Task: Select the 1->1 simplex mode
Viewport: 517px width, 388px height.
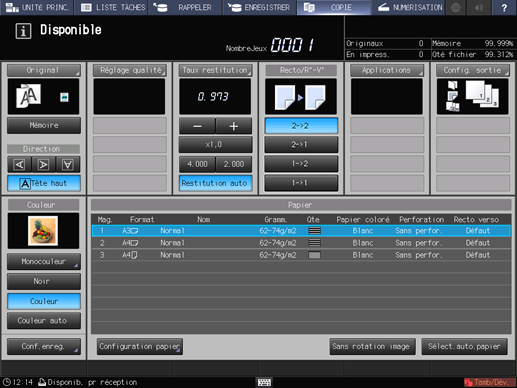Action: [301, 183]
